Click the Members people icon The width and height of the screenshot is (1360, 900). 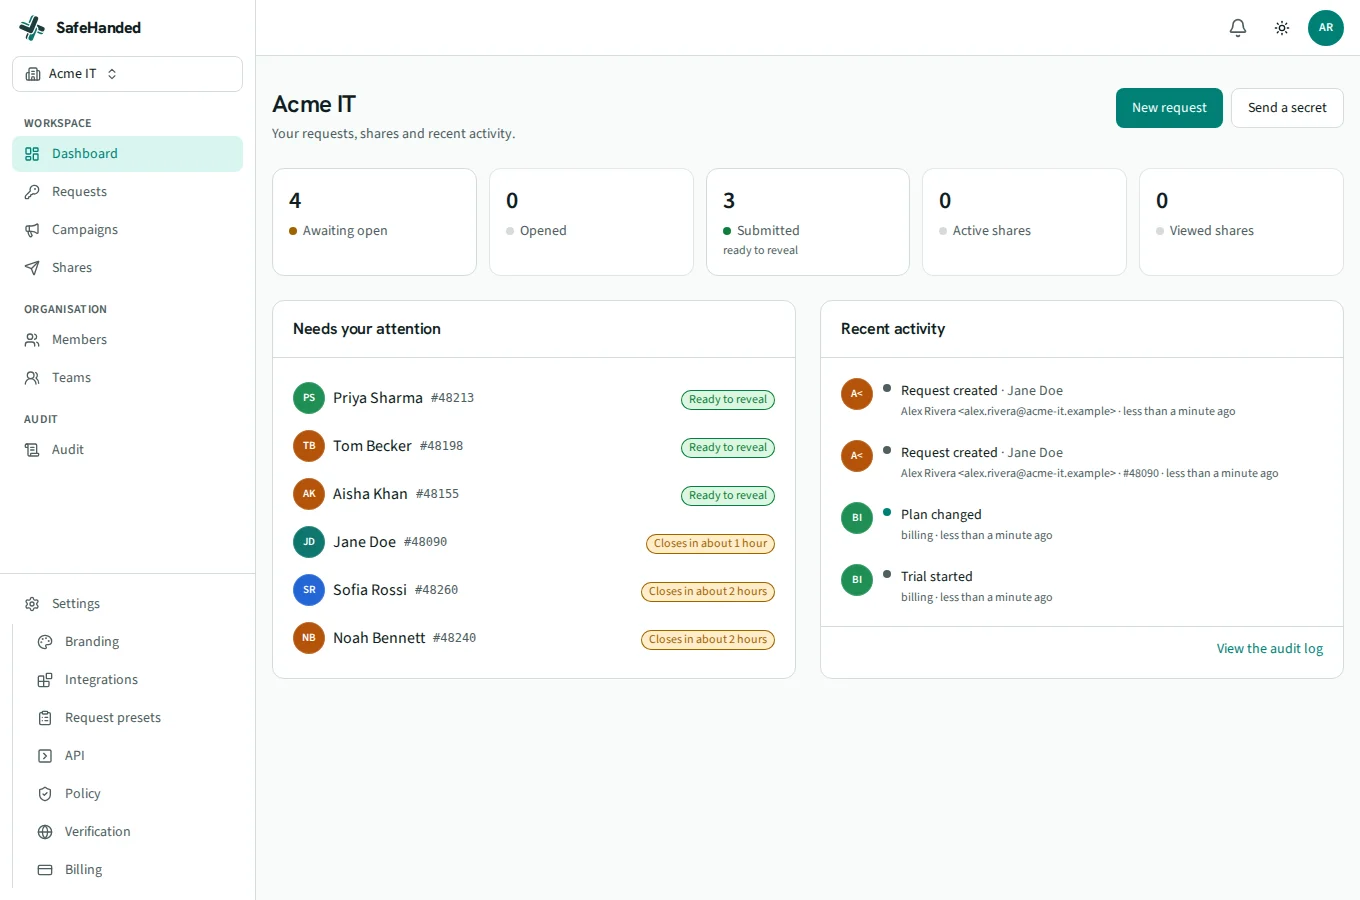click(x=32, y=340)
